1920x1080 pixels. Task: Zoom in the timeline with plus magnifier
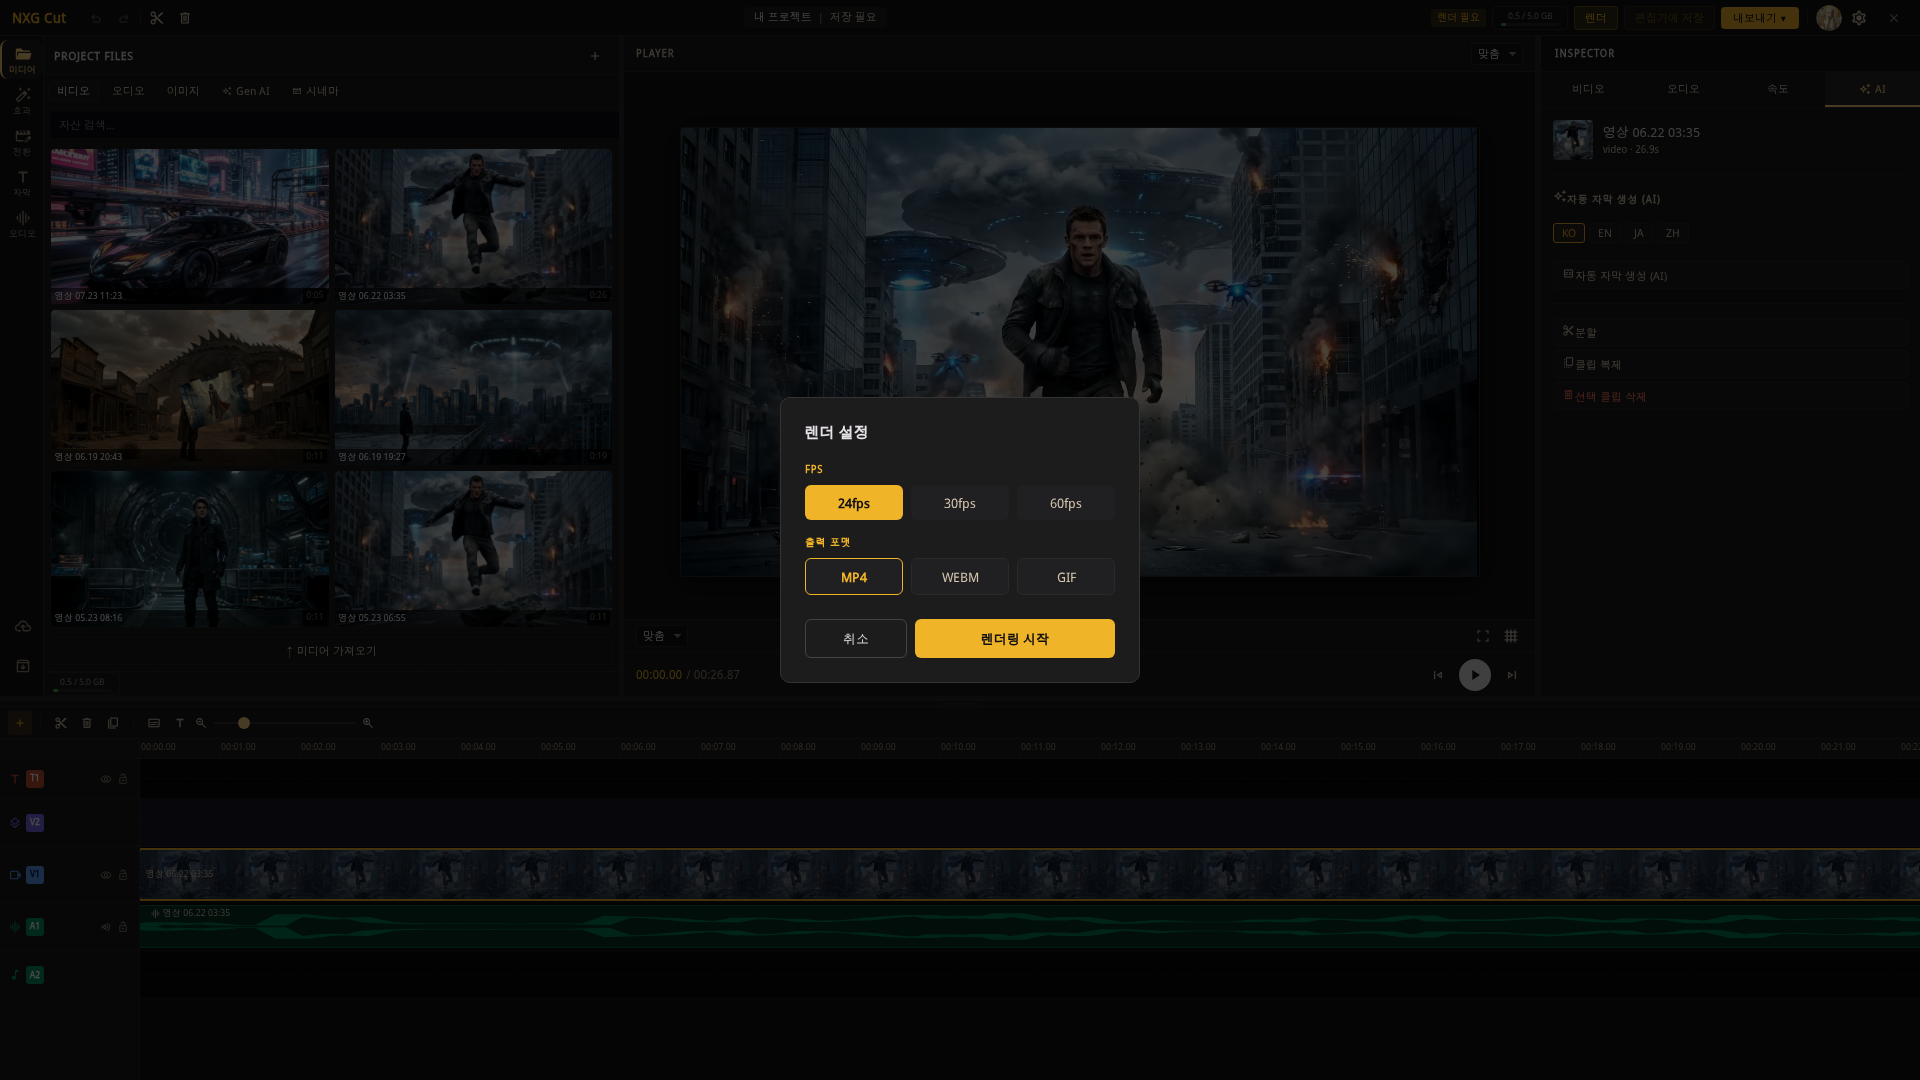368,723
